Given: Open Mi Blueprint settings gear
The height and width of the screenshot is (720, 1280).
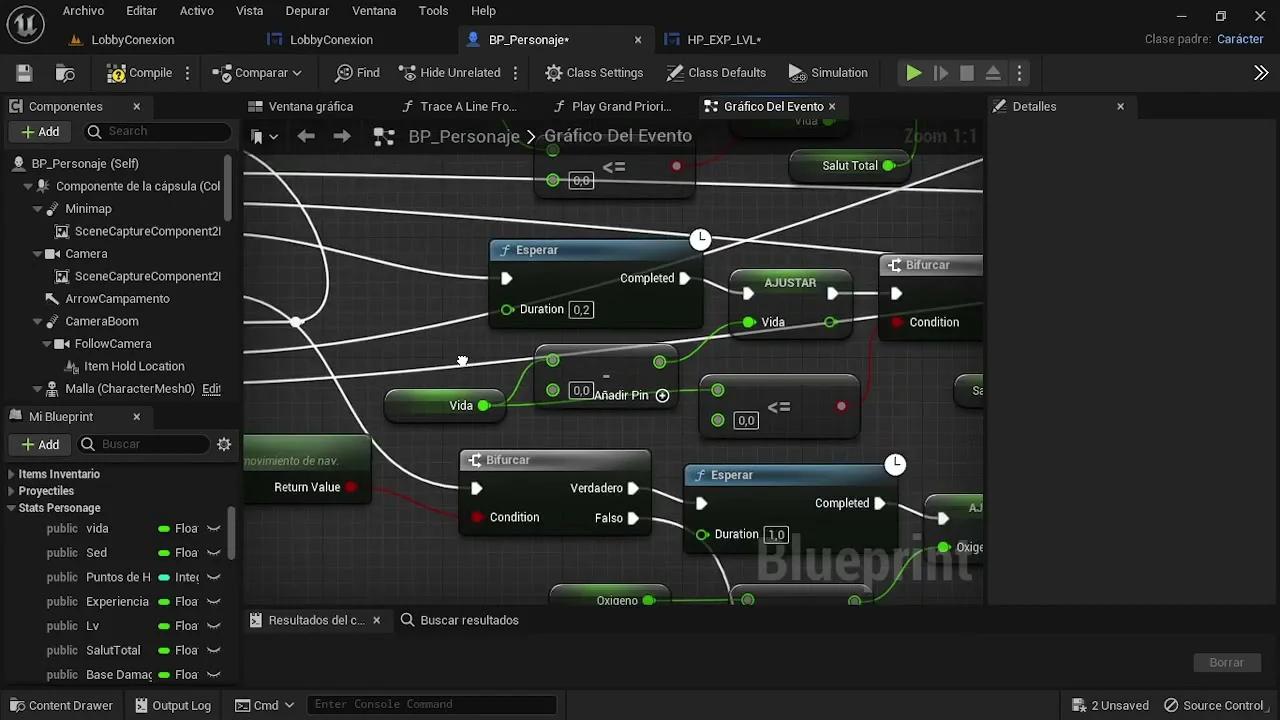Looking at the screenshot, I should [x=224, y=445].
